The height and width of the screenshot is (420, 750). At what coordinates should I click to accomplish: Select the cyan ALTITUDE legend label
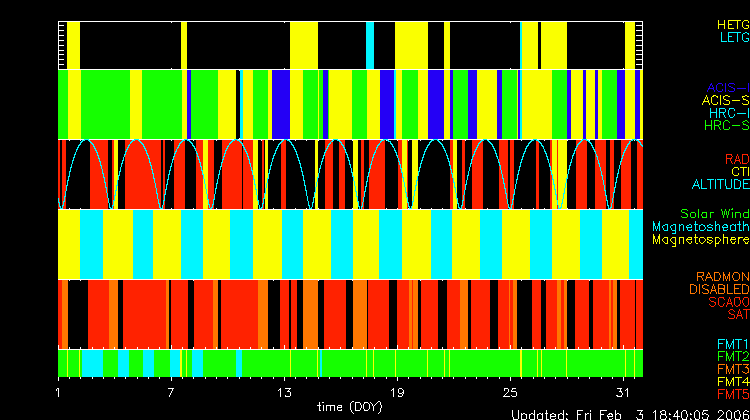720,185
